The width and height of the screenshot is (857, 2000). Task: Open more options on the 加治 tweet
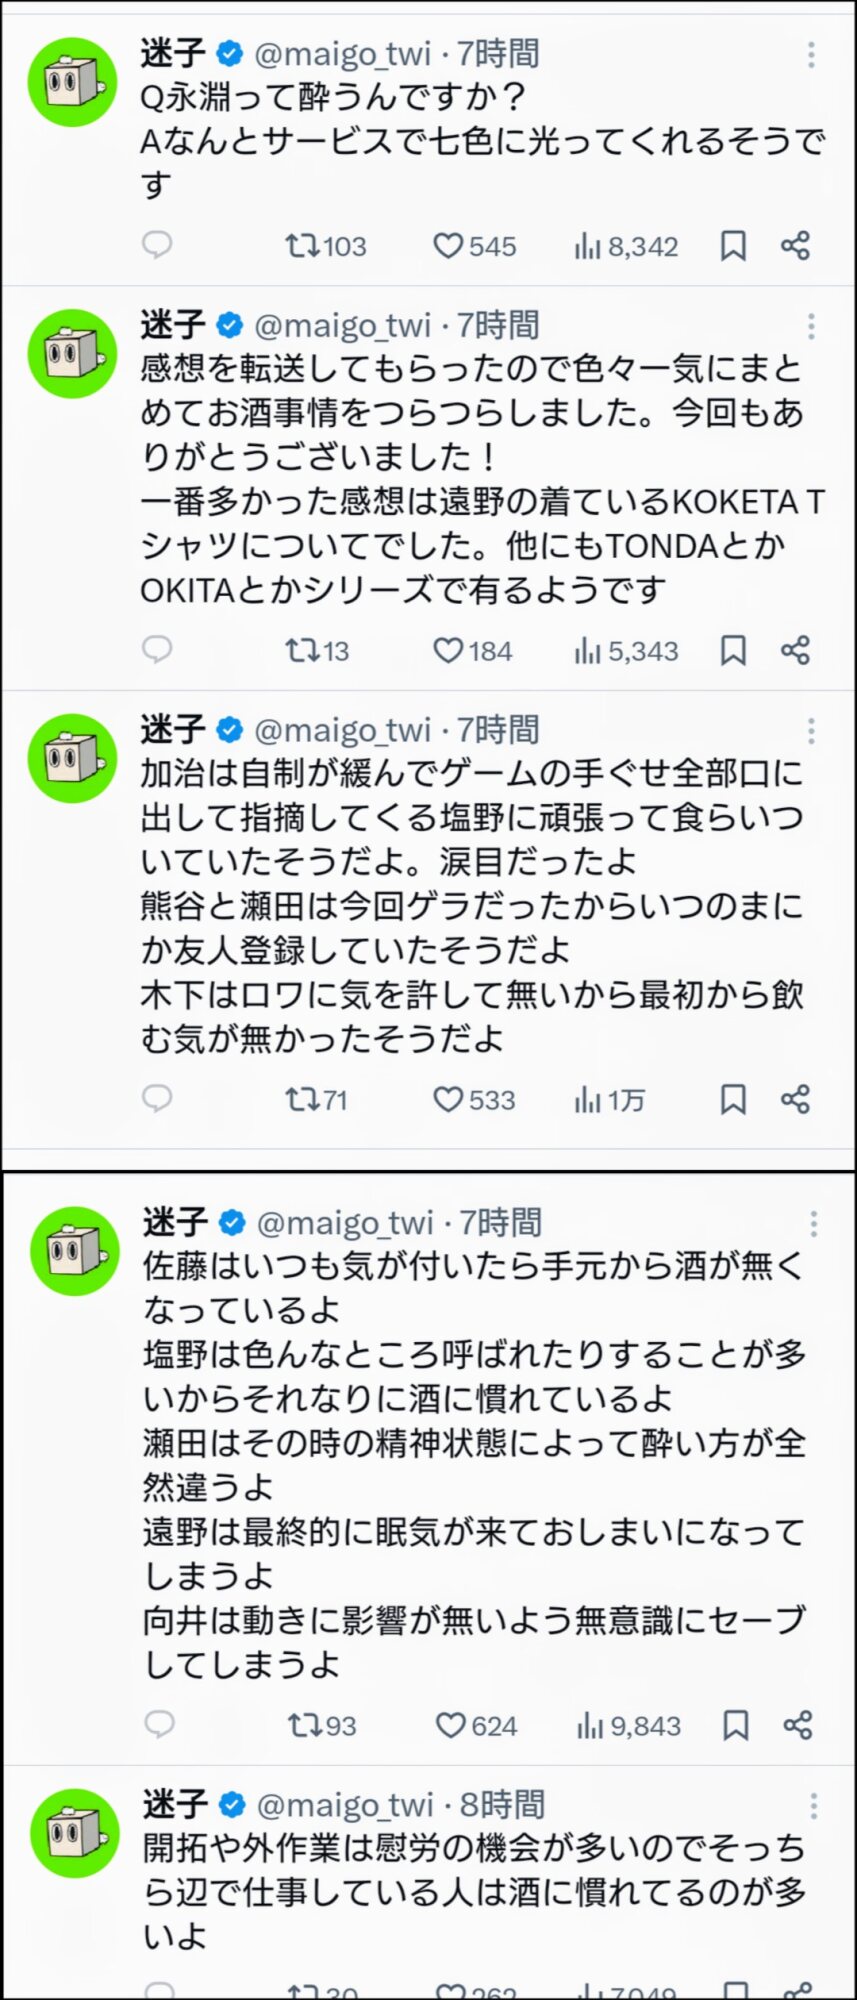[811, 731]
